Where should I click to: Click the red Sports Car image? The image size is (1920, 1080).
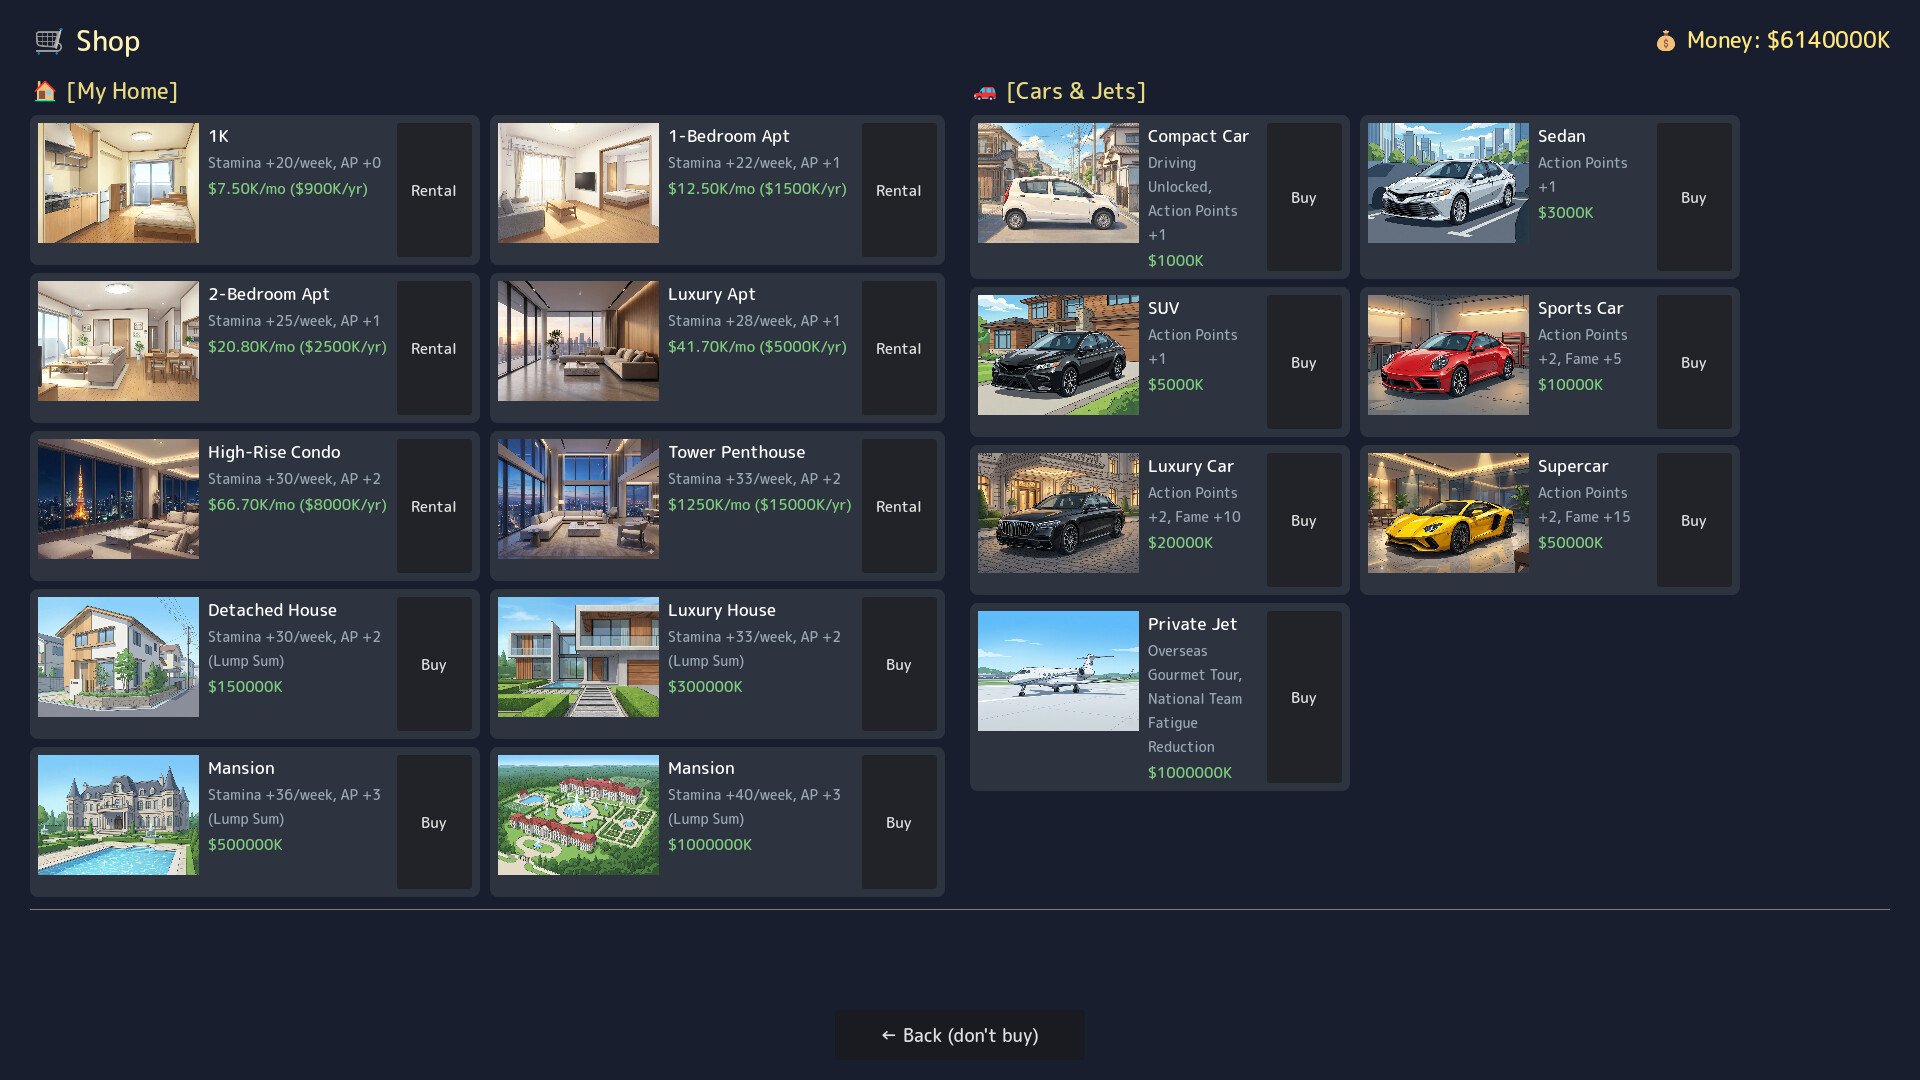click(x=1448, y=355)
